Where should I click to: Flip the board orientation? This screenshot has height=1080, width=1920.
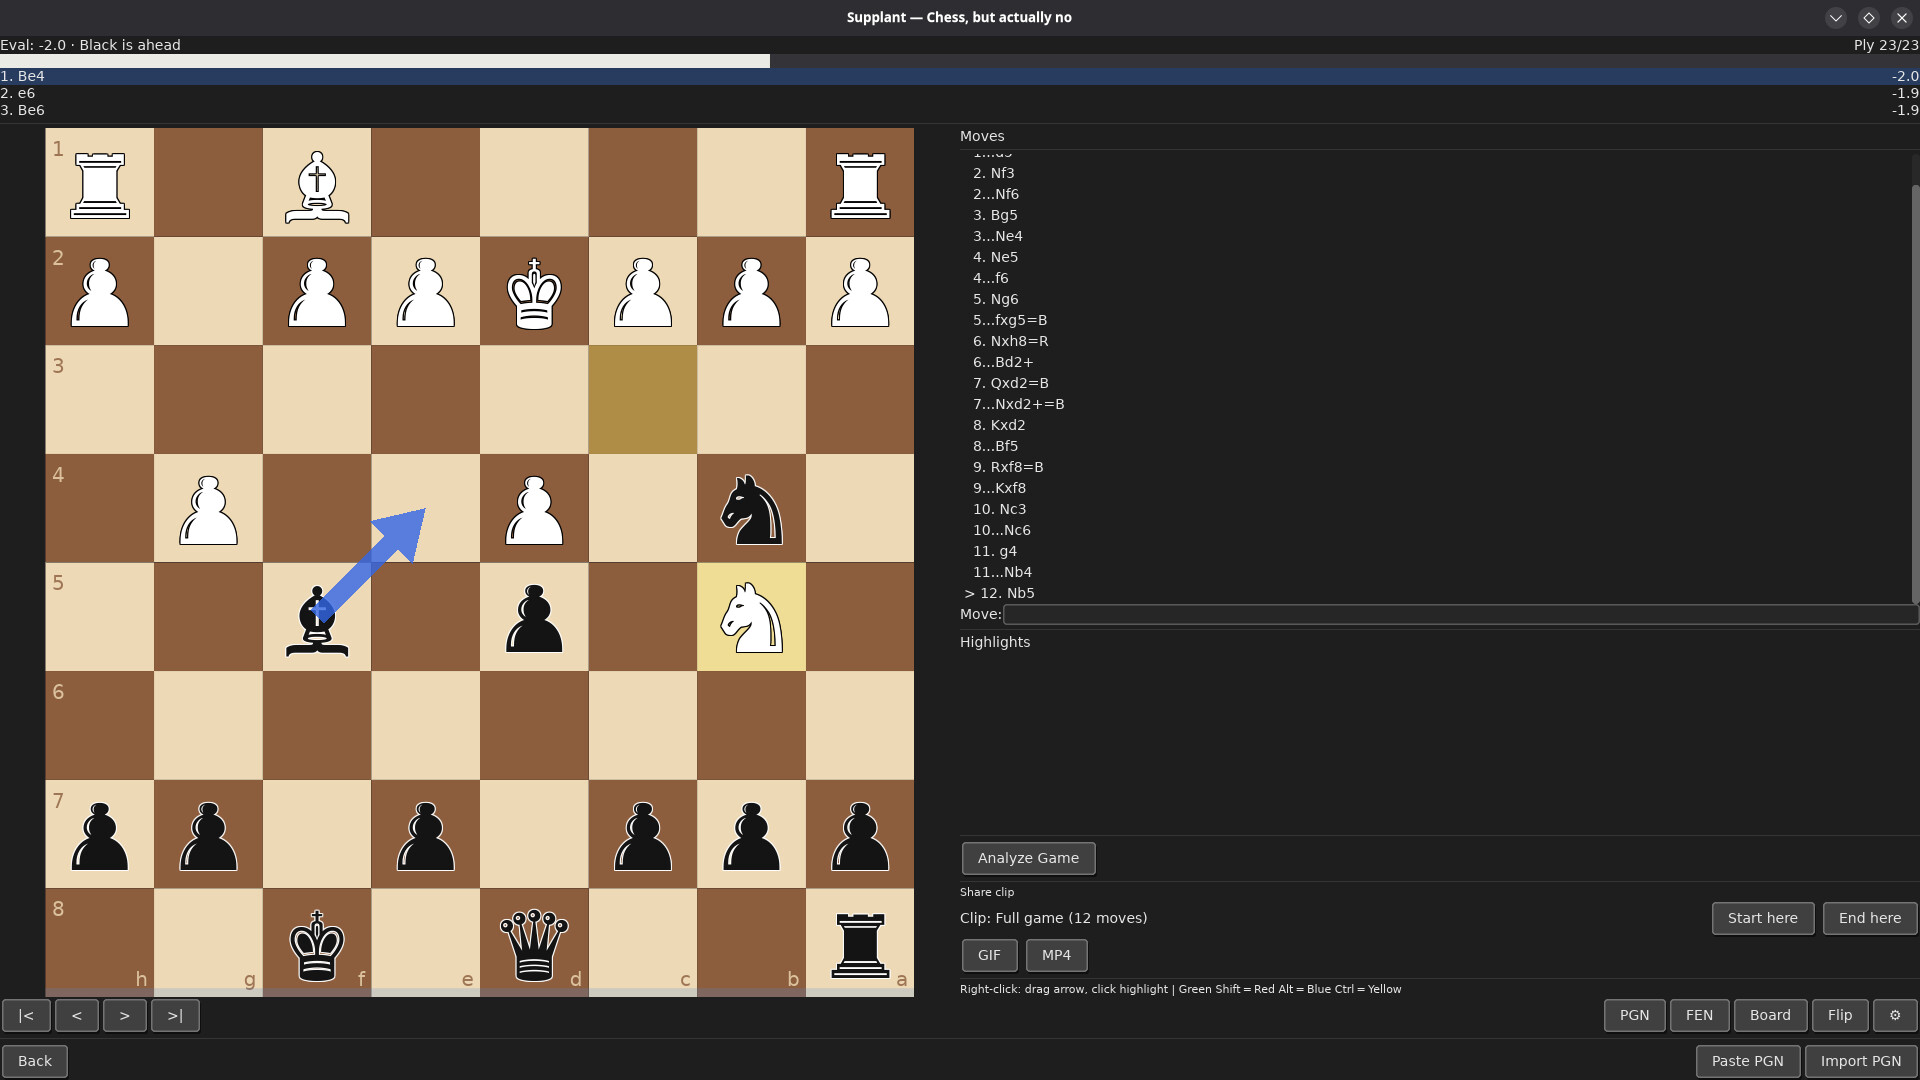pyautogui.click(x=1840, y=1015)
